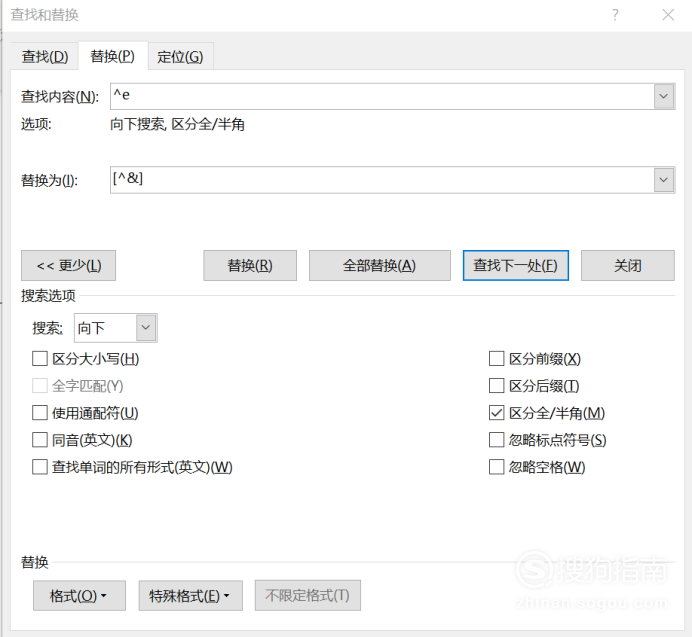This screenshot has height=637, width=692.
Task: Enable 使用通配符(U) checkbox
Action: tap(40, 413)
